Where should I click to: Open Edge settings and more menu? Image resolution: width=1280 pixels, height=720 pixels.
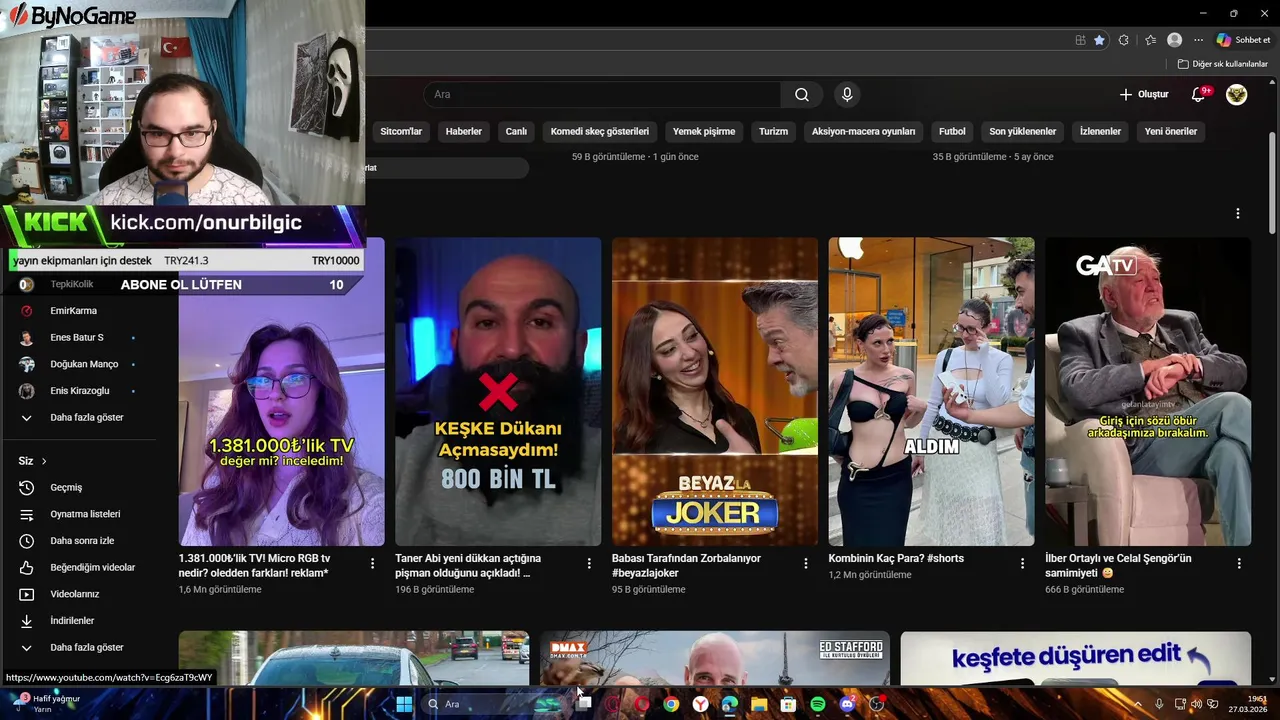pos(1198,40)
